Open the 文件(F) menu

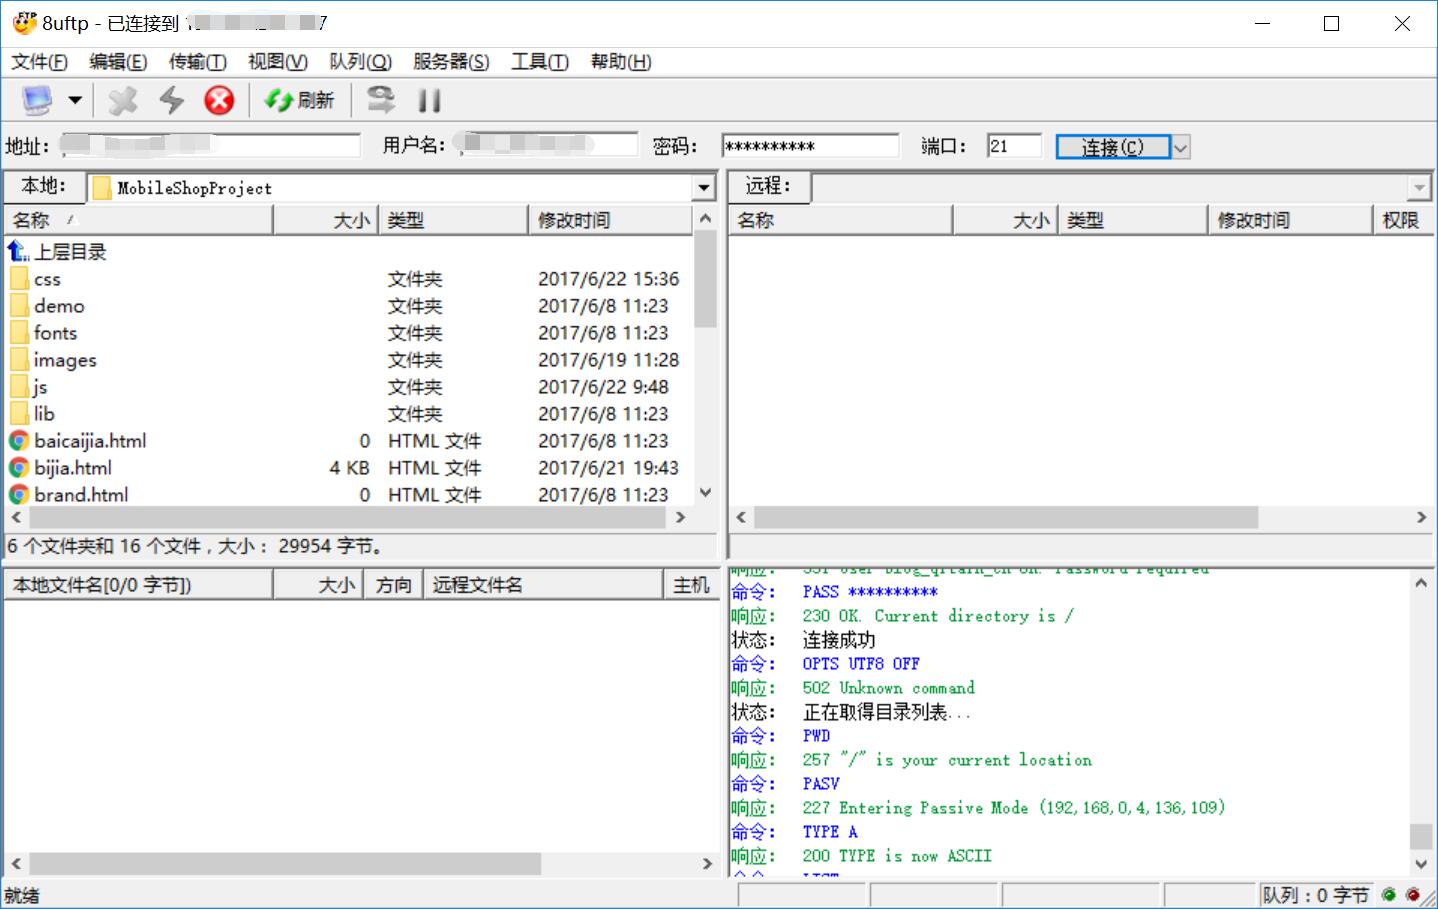tap(39, 62)
